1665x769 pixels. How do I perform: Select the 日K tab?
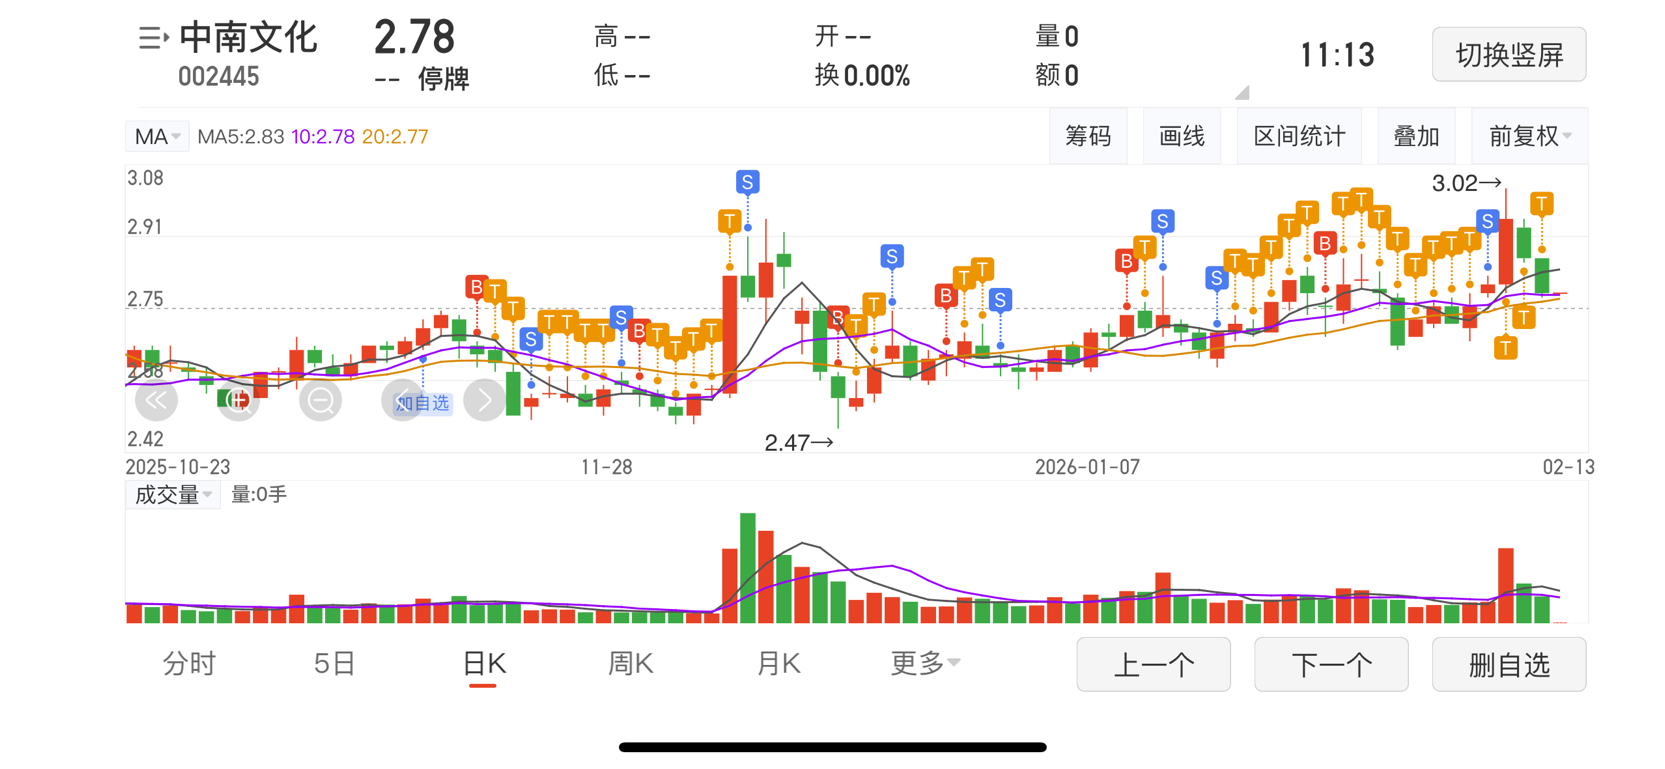(x=484, y=664)
